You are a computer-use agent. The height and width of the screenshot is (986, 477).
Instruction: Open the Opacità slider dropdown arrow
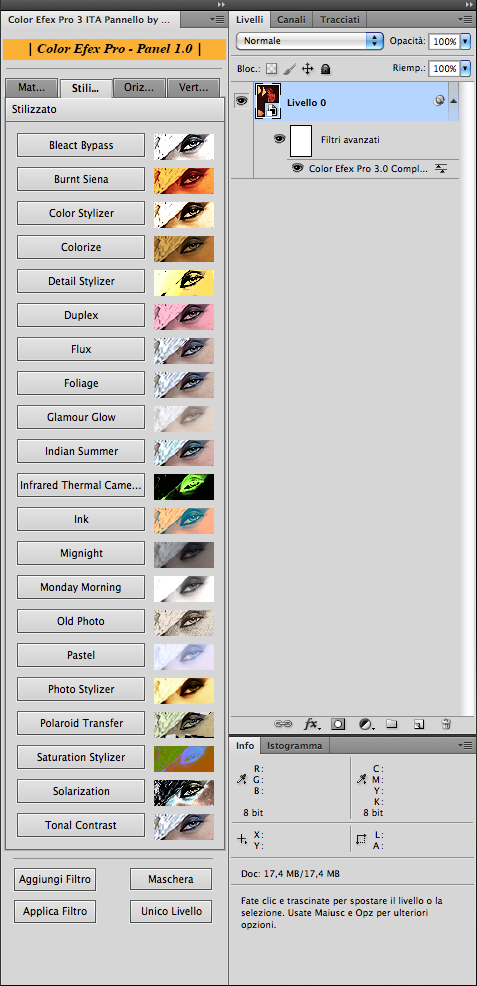coord(465,42)
